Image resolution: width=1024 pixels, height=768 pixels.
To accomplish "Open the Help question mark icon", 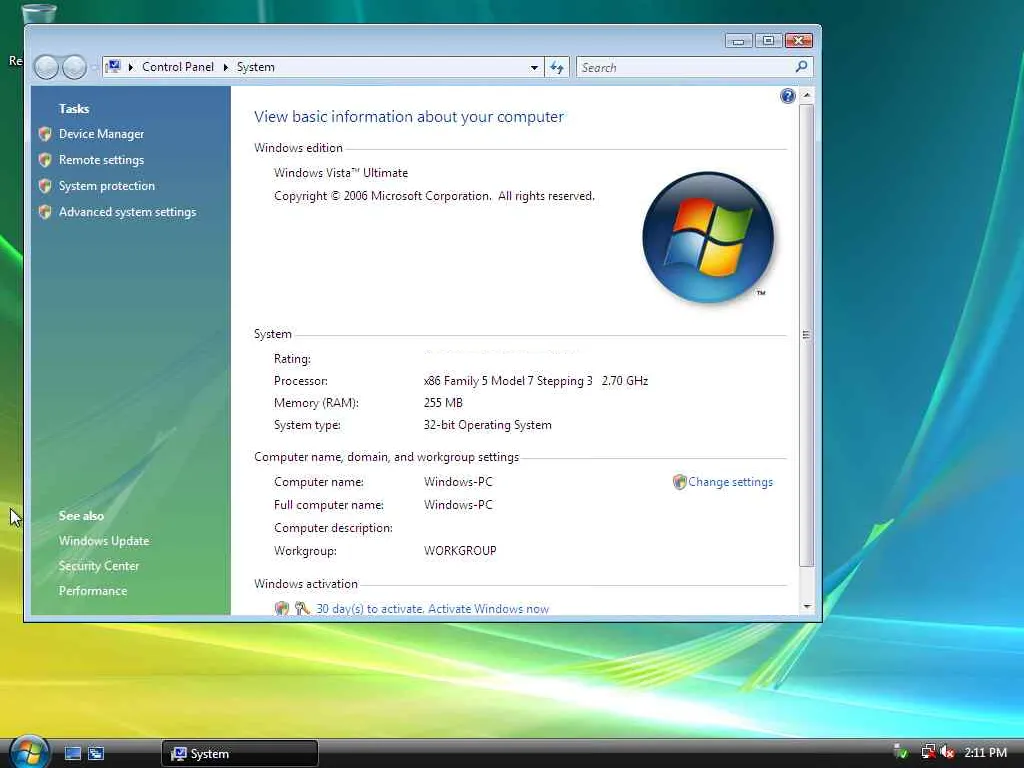I will point(788,96).
